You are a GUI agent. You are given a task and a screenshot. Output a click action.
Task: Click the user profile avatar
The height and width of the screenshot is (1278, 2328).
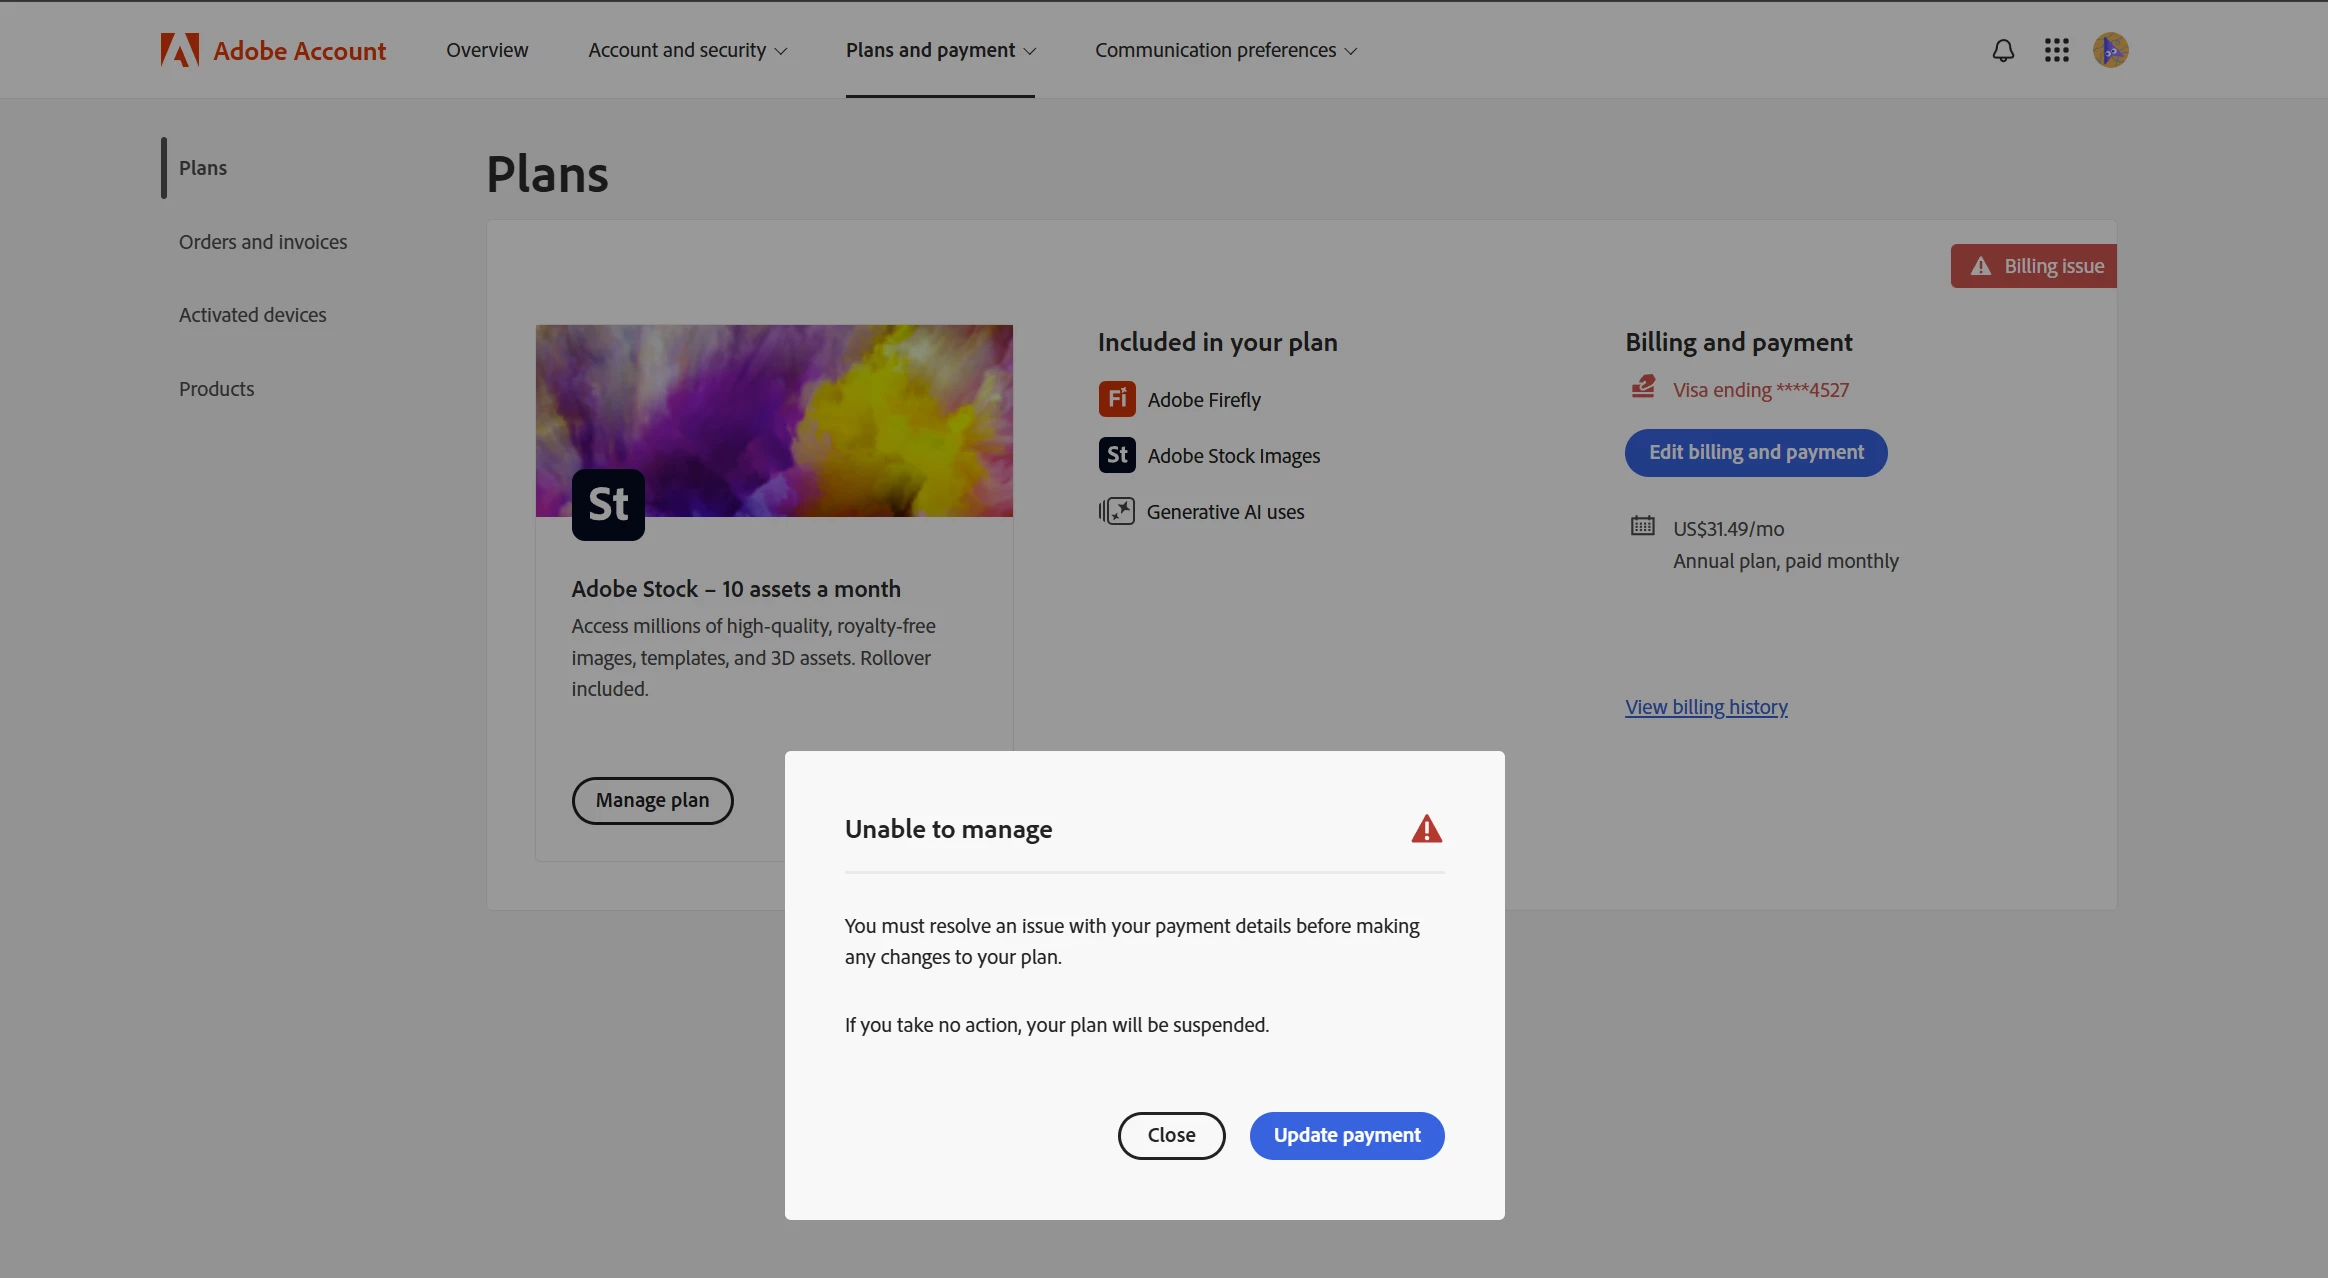pos(2110,50)
